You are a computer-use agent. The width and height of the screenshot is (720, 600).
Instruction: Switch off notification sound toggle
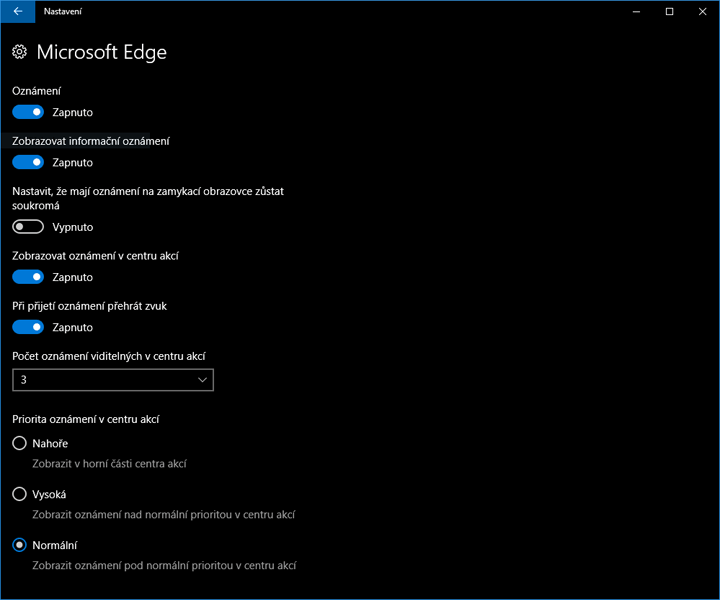tap(28, 327)
